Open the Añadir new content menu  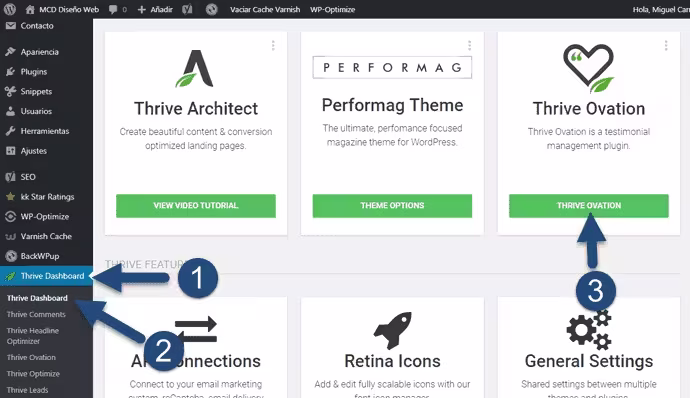pos(155,9)
